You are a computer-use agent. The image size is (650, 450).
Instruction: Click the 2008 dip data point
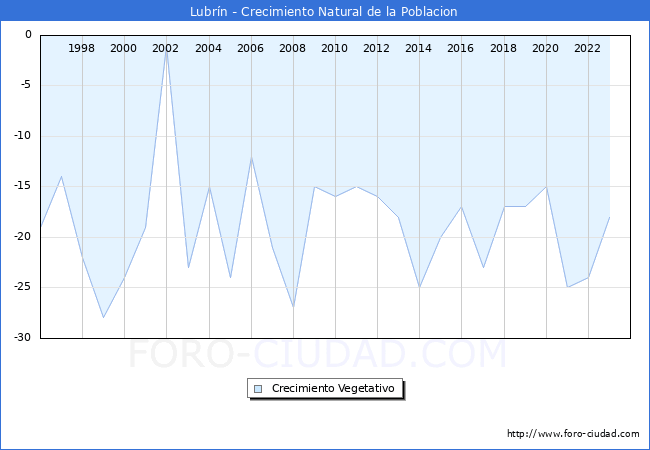[x=292, y=307]
